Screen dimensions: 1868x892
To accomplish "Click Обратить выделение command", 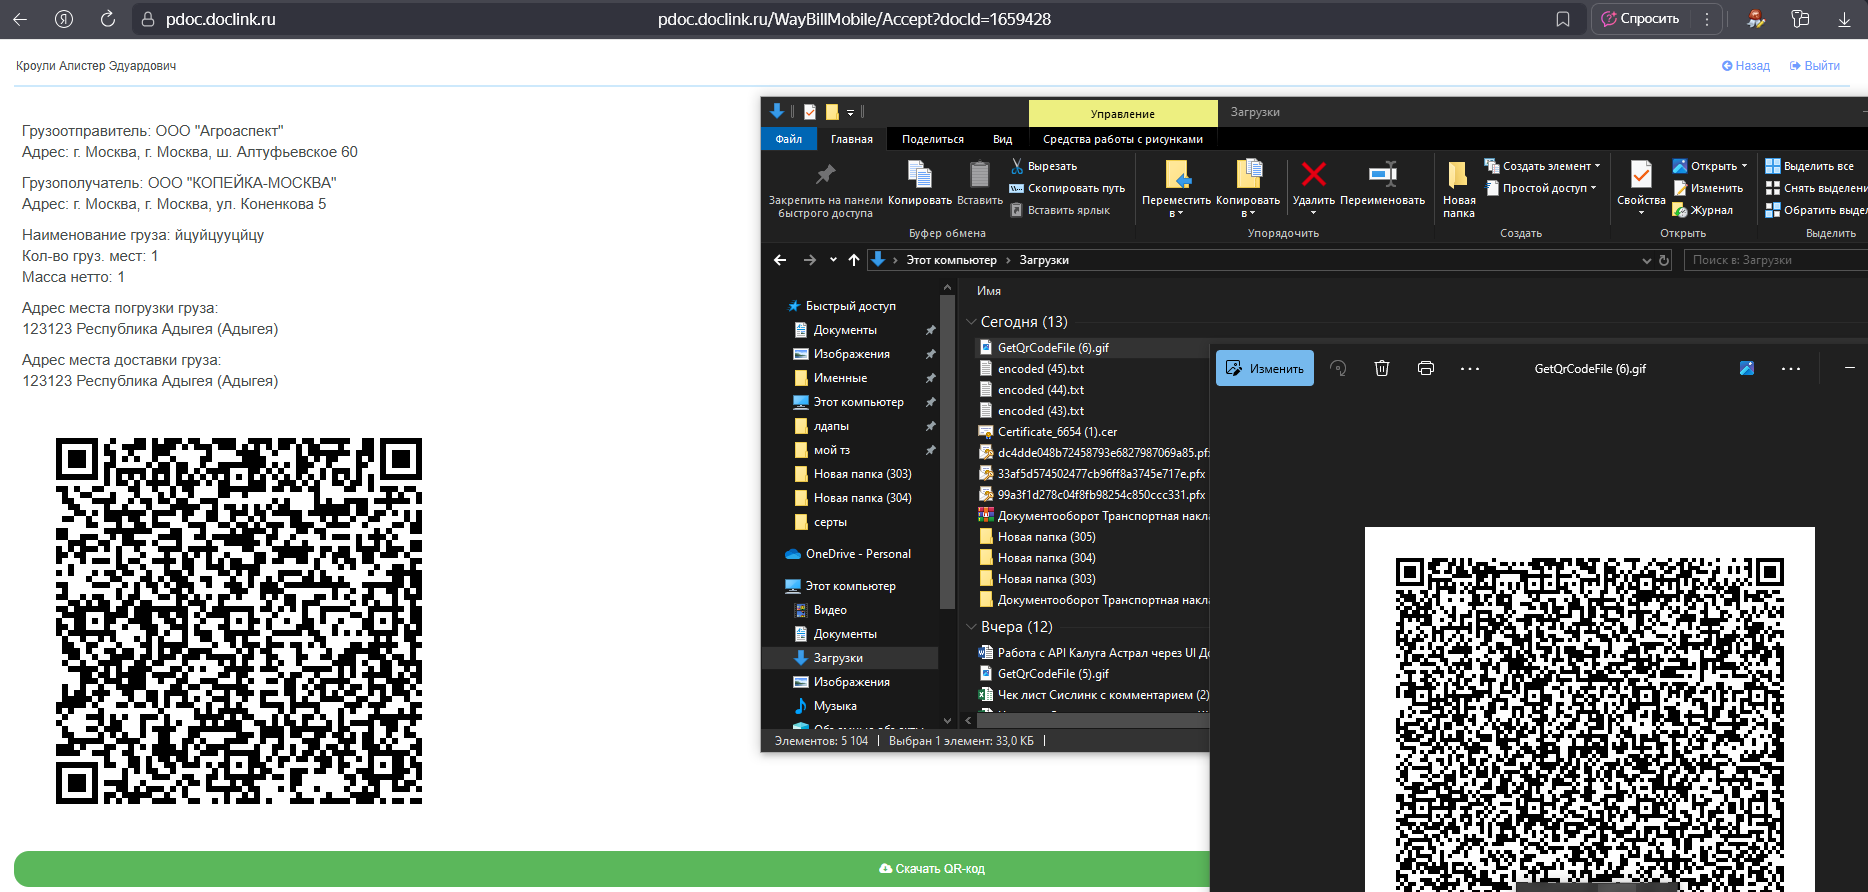I will [x=1816, y=210].
